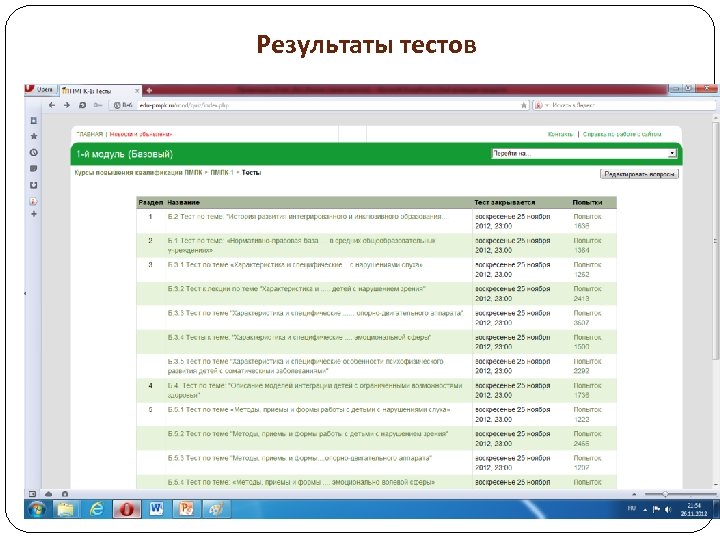
Task: Open the Opera main menu button
Action: pyautogui.click(x=40, y=90)
